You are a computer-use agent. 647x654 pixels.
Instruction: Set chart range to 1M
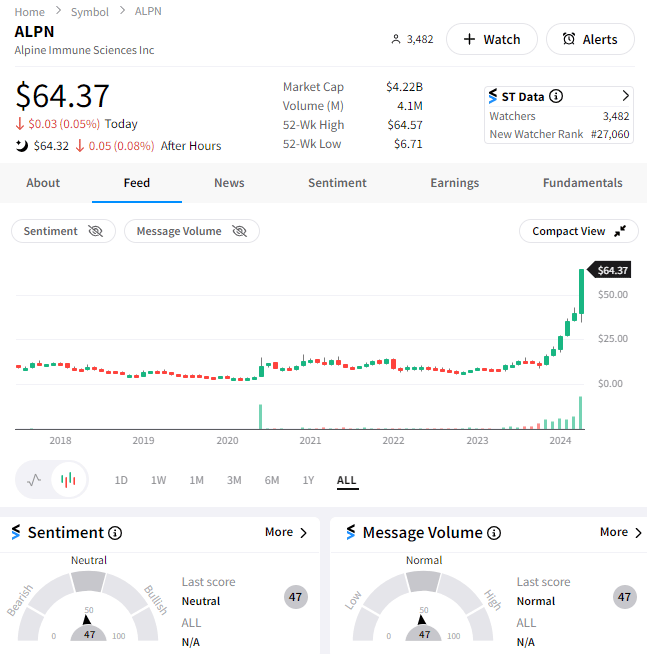tap(196, 480)
